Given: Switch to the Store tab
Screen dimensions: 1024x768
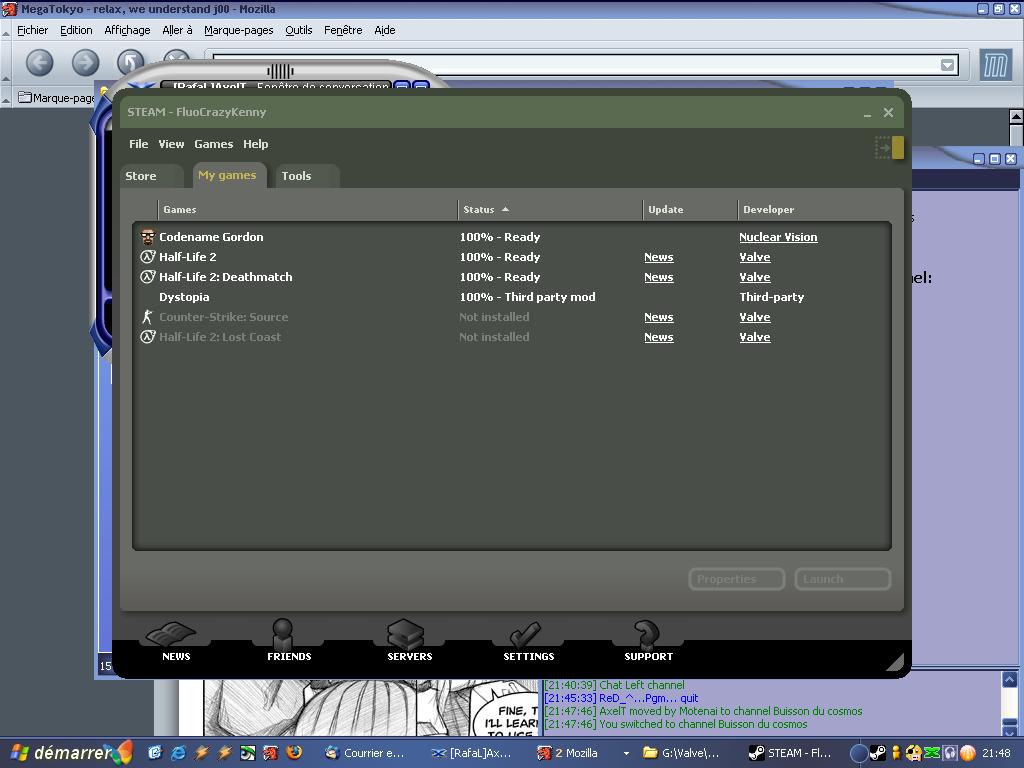Looking at the screenshot, I should 141,176.
